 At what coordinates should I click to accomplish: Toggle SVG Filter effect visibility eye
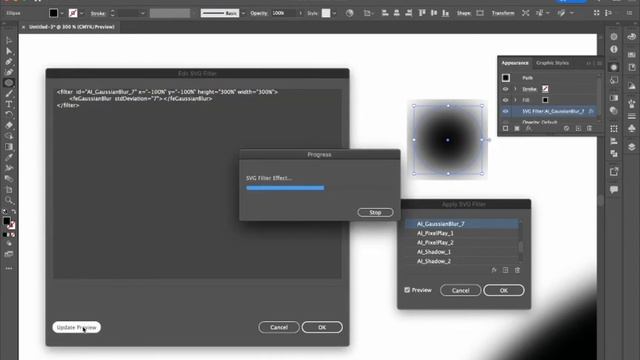(505, 111)
